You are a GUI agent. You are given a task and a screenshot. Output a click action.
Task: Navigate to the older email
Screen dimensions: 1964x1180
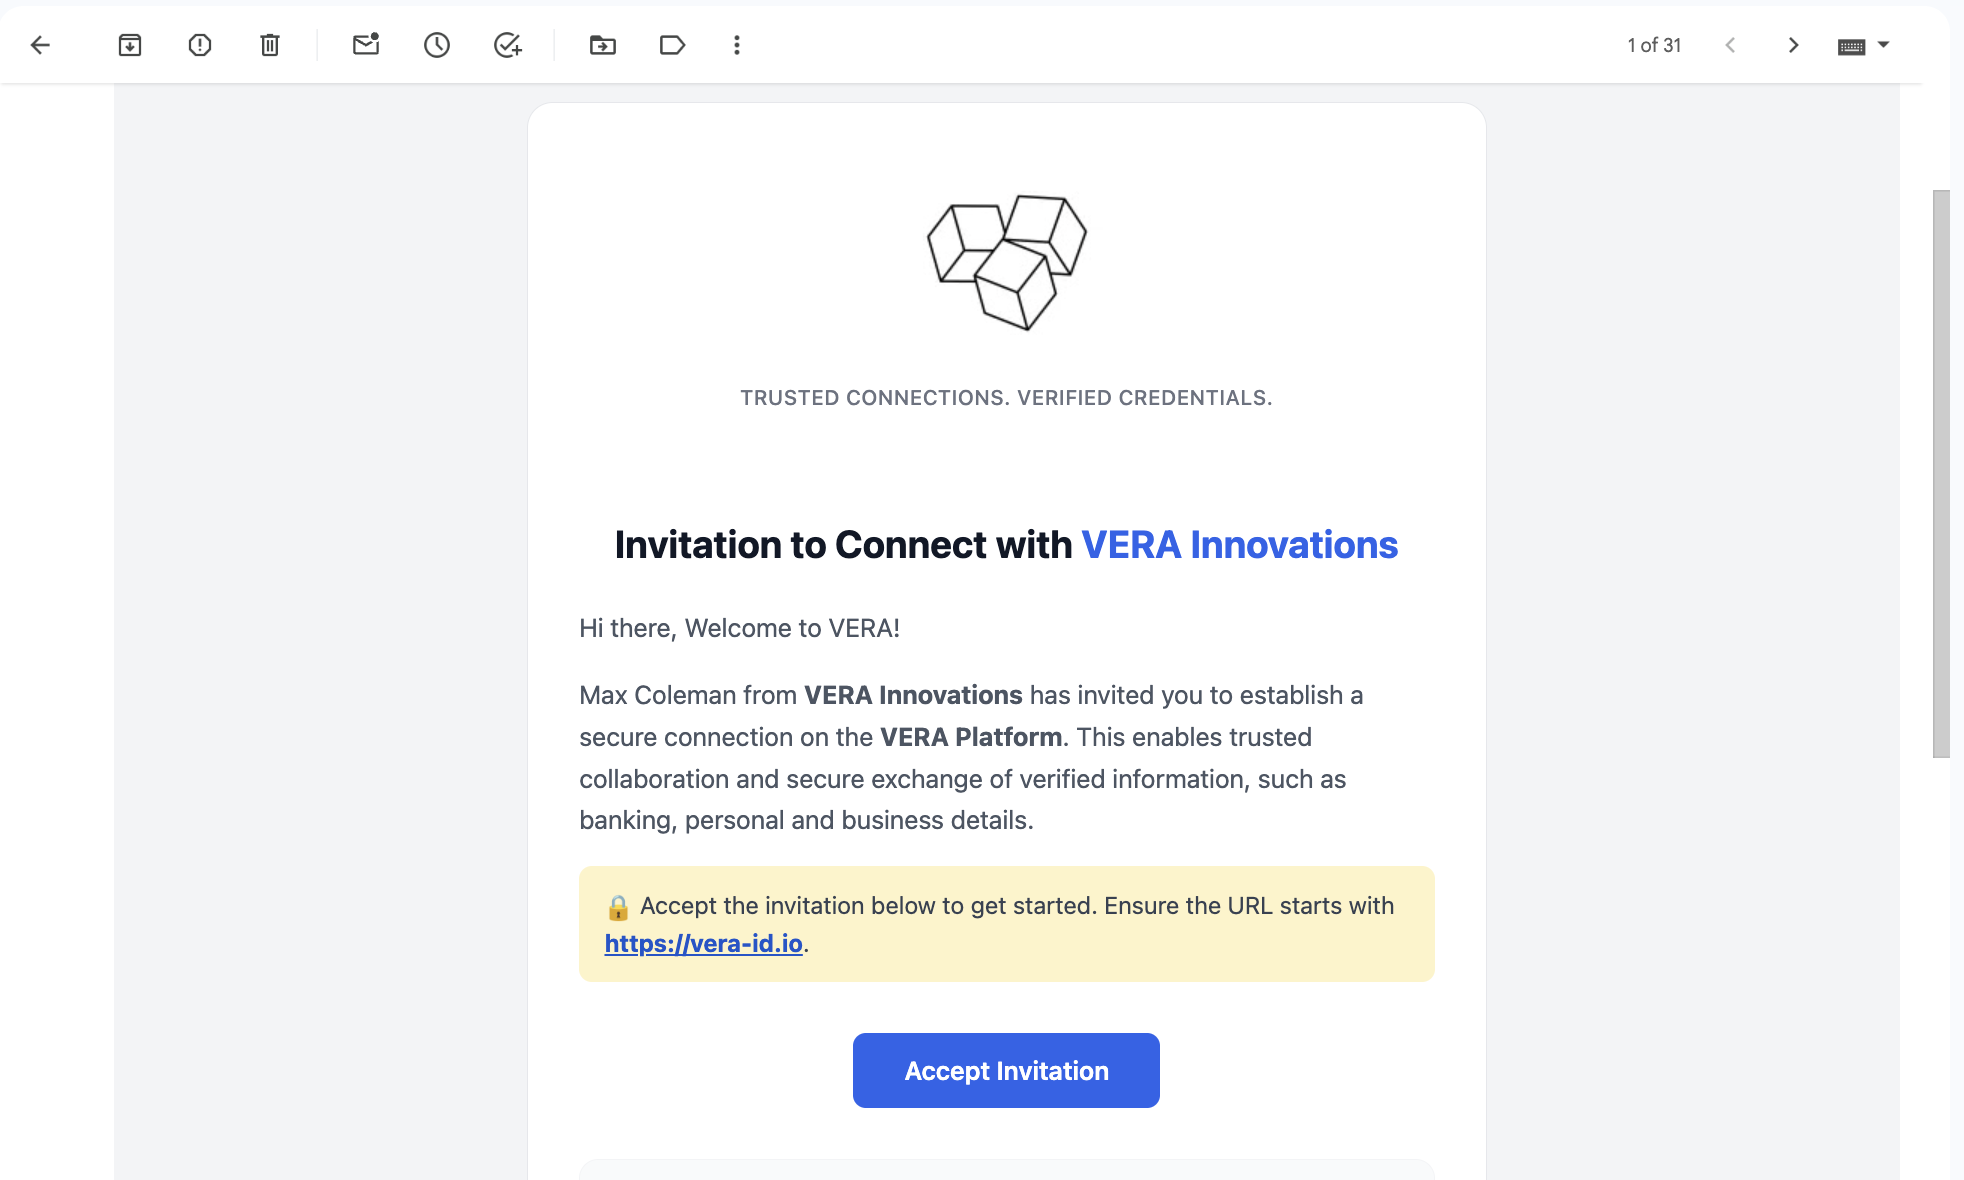click(x=1793, y=44)
